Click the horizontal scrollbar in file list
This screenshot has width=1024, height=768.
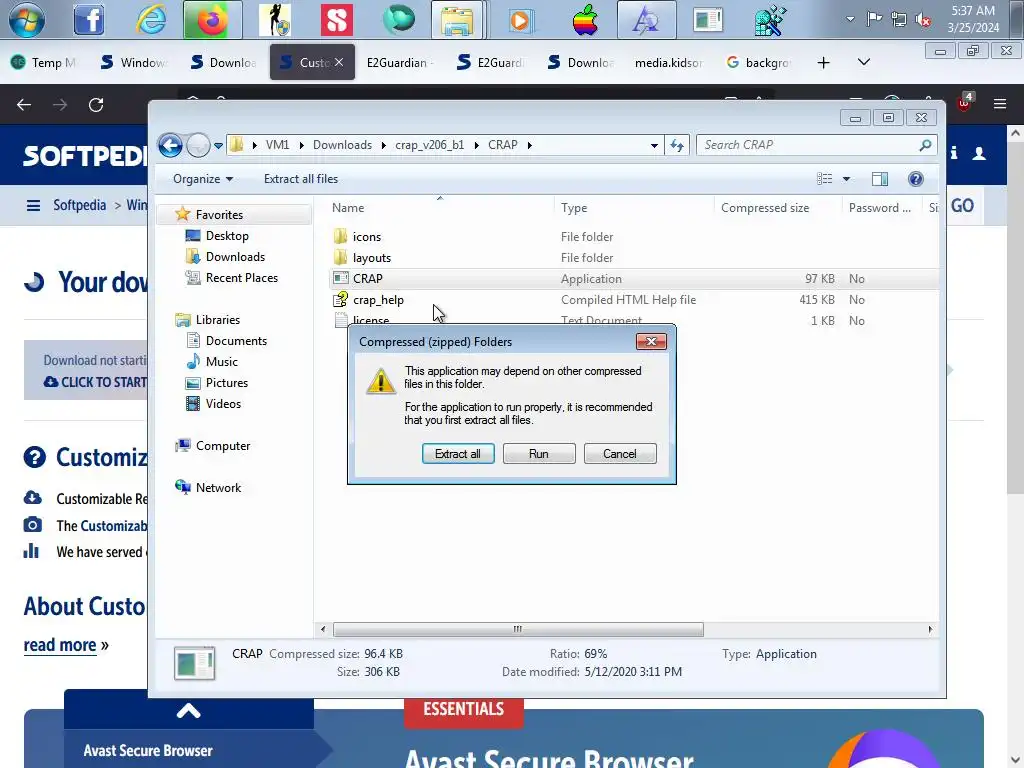[518, 630]
